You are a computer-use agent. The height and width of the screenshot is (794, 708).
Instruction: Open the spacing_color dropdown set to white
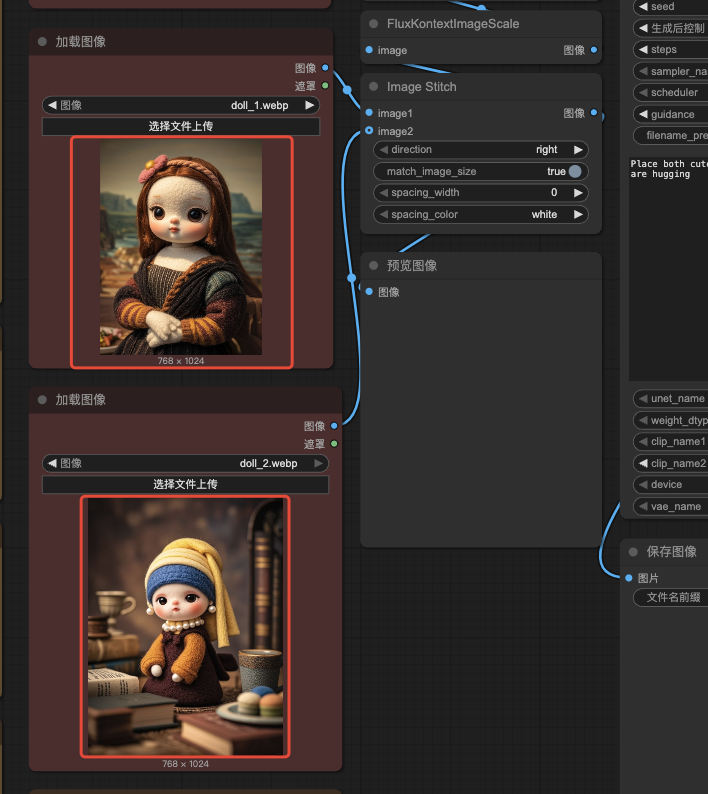click(x=481, y=215)
